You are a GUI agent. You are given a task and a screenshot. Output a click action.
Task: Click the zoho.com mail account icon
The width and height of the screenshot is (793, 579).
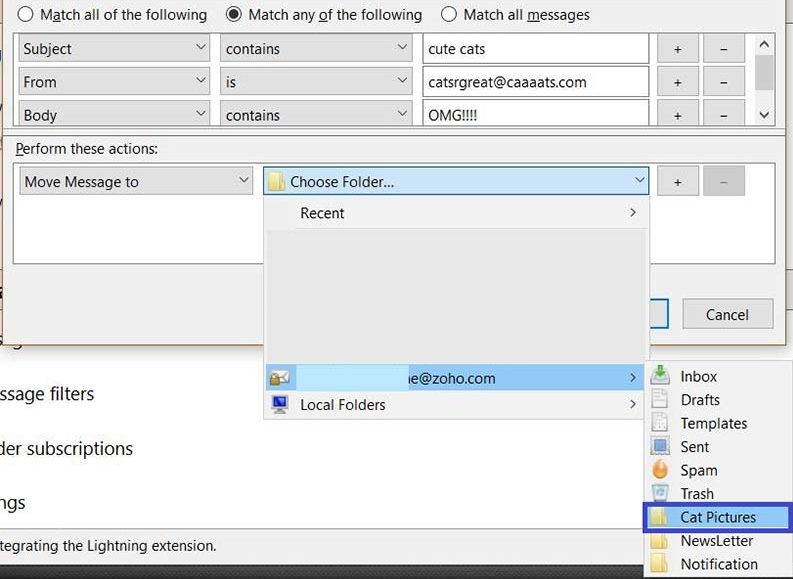tap(280, 378)
